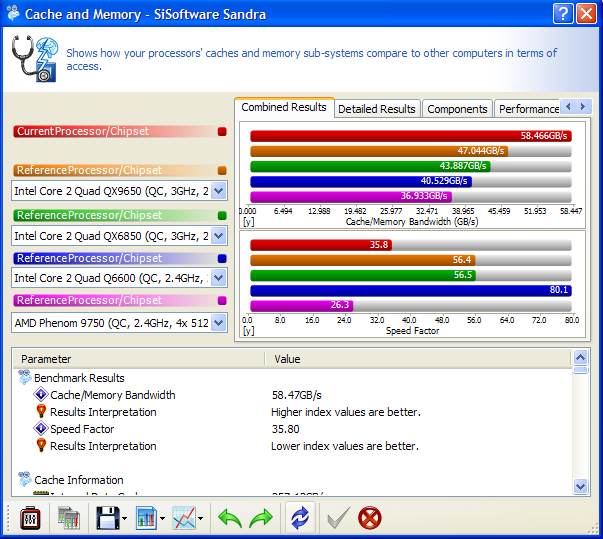603x539 pixels.
Task: Open dropdown arrow beside line graph icon
Action: [x=200, y=519]
